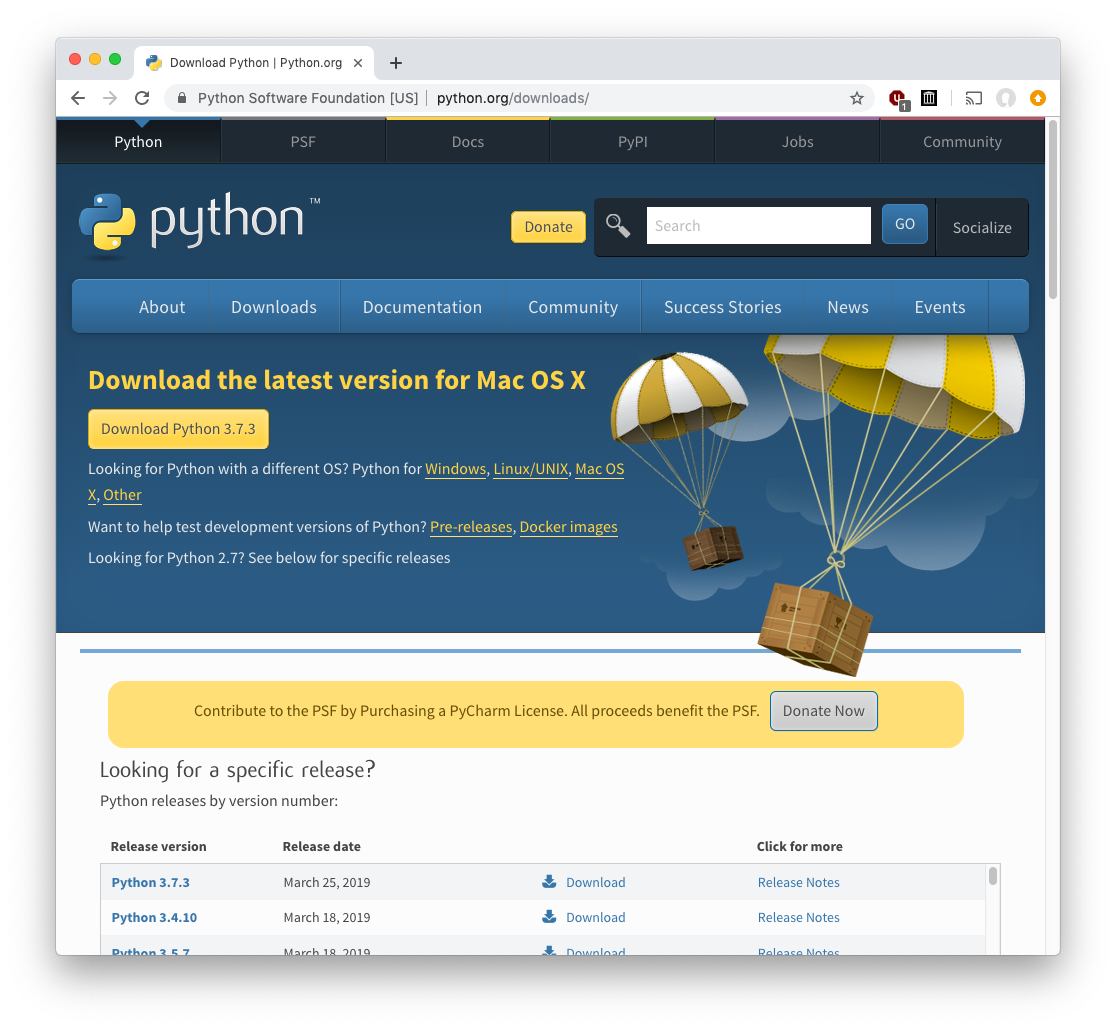Reload the page with the refresh icon
The width and height of the screenshot is (1116, 1029).
pos(142,98)
